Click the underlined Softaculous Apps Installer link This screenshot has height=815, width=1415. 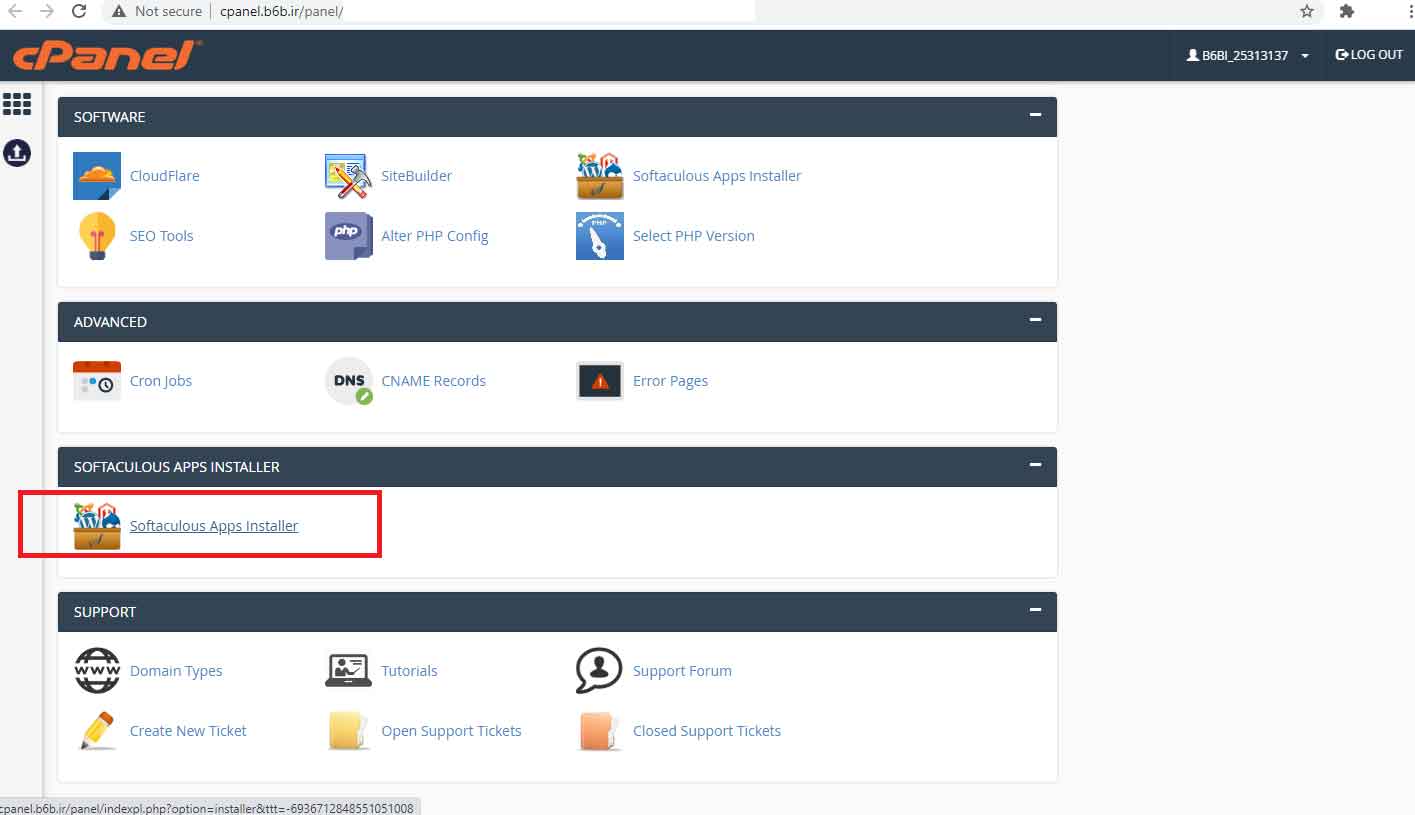(x=214, y=526)
